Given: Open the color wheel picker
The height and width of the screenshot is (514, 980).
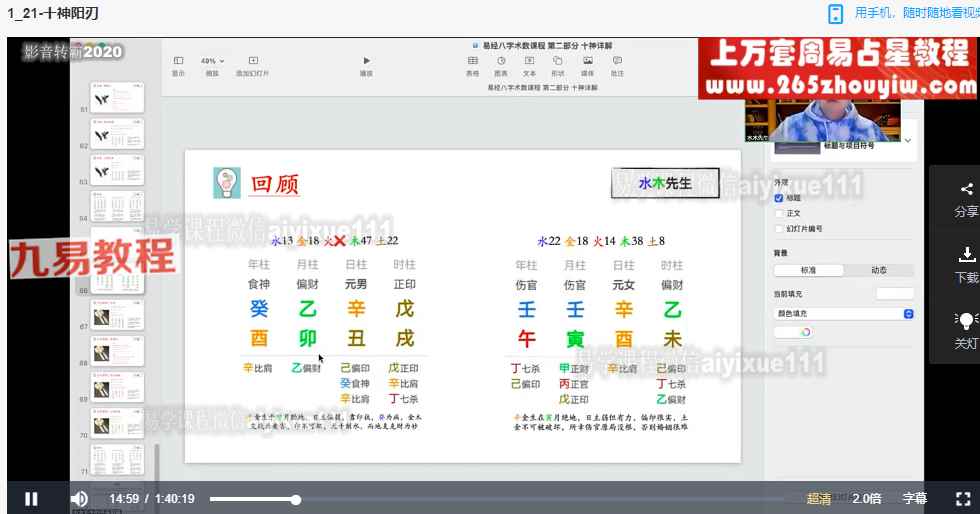Looking at the screenshot, I should coord(806,332).
